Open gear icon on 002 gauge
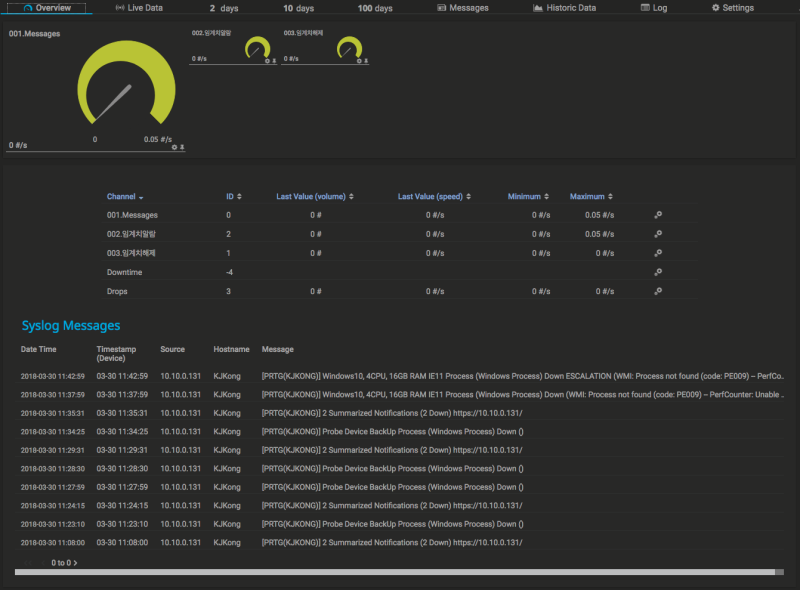 267,61
